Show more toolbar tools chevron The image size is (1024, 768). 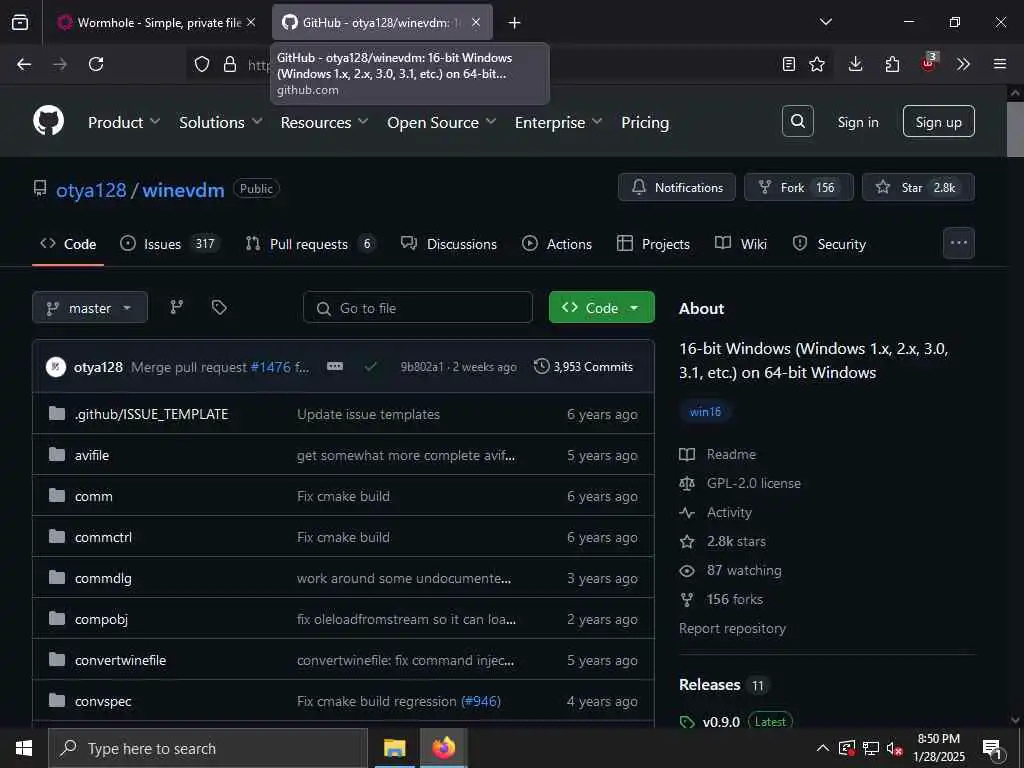[963, 64]
